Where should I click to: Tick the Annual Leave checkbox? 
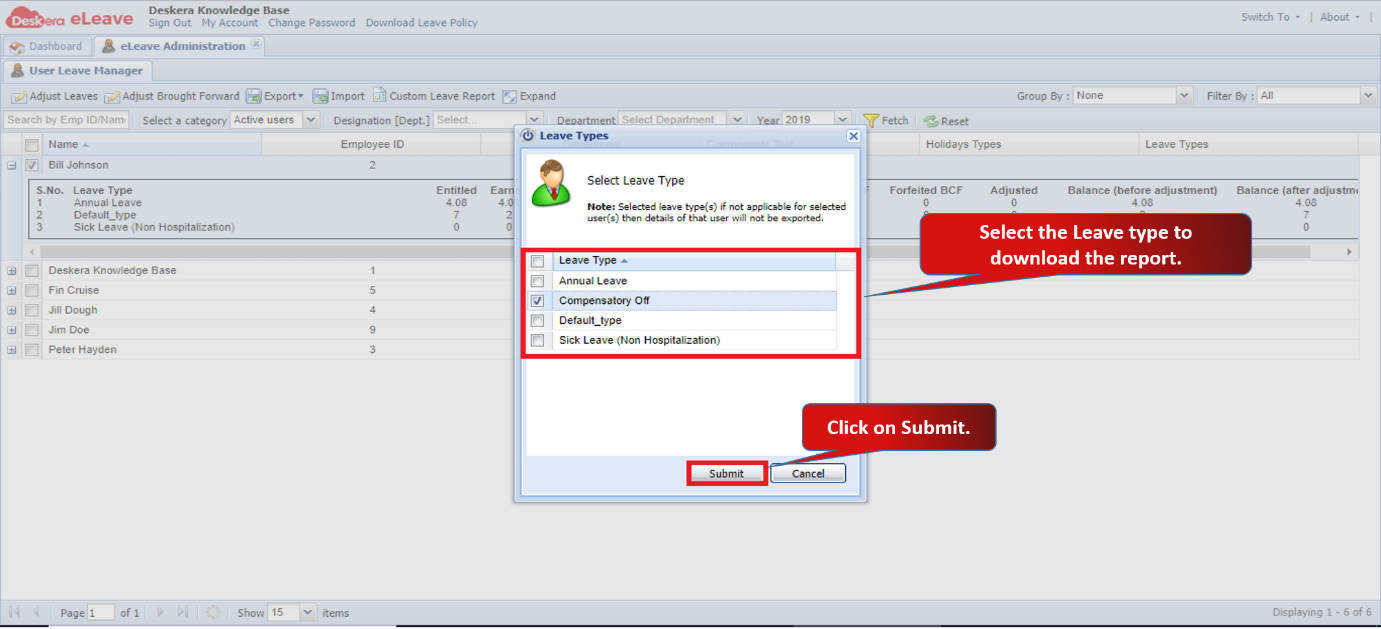coord(538,281)
